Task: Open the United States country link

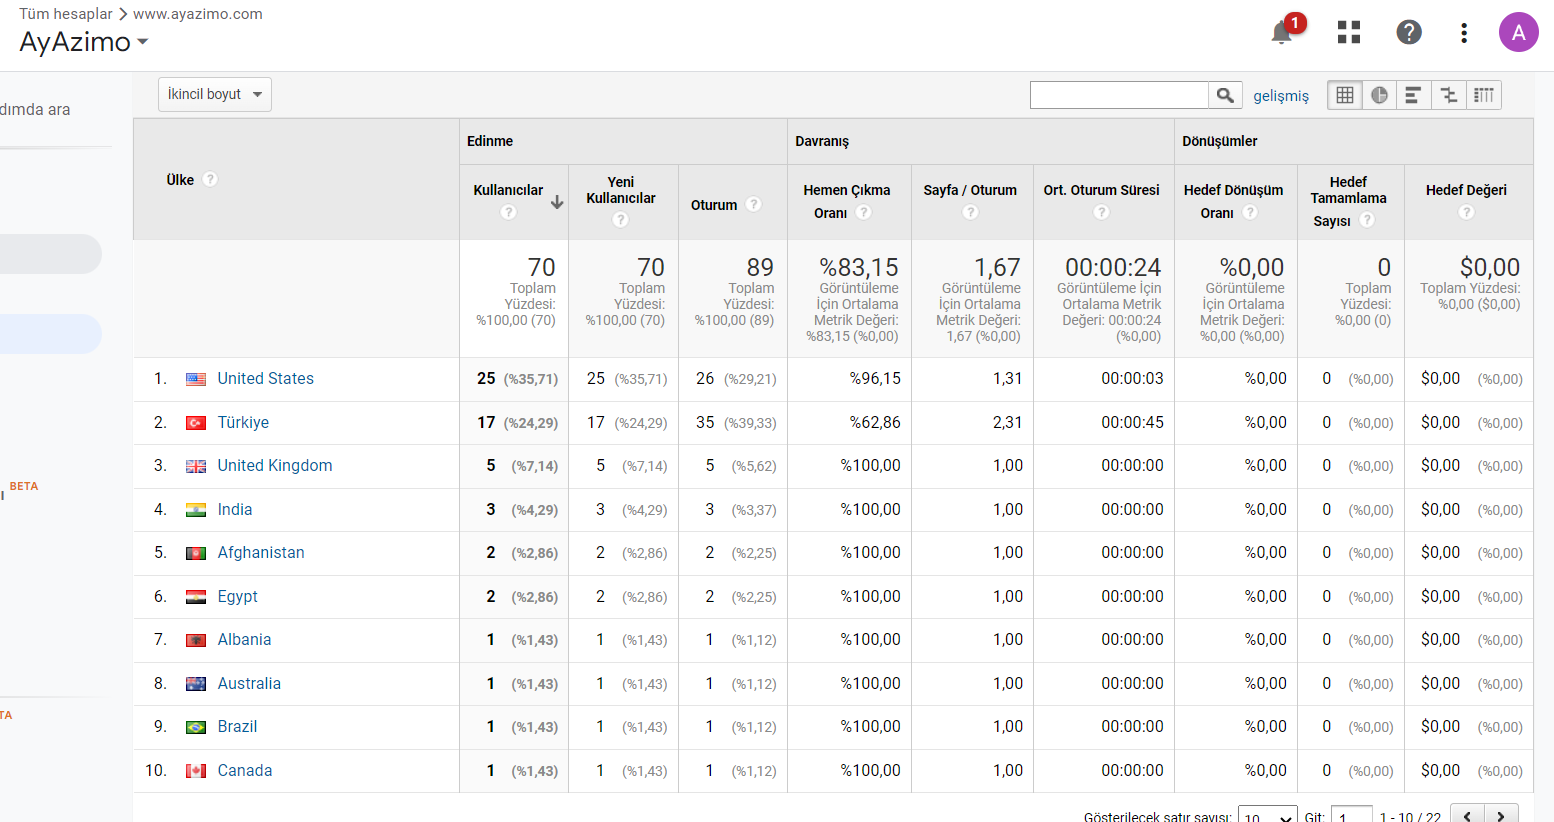Action: click(x=266, y=378)
